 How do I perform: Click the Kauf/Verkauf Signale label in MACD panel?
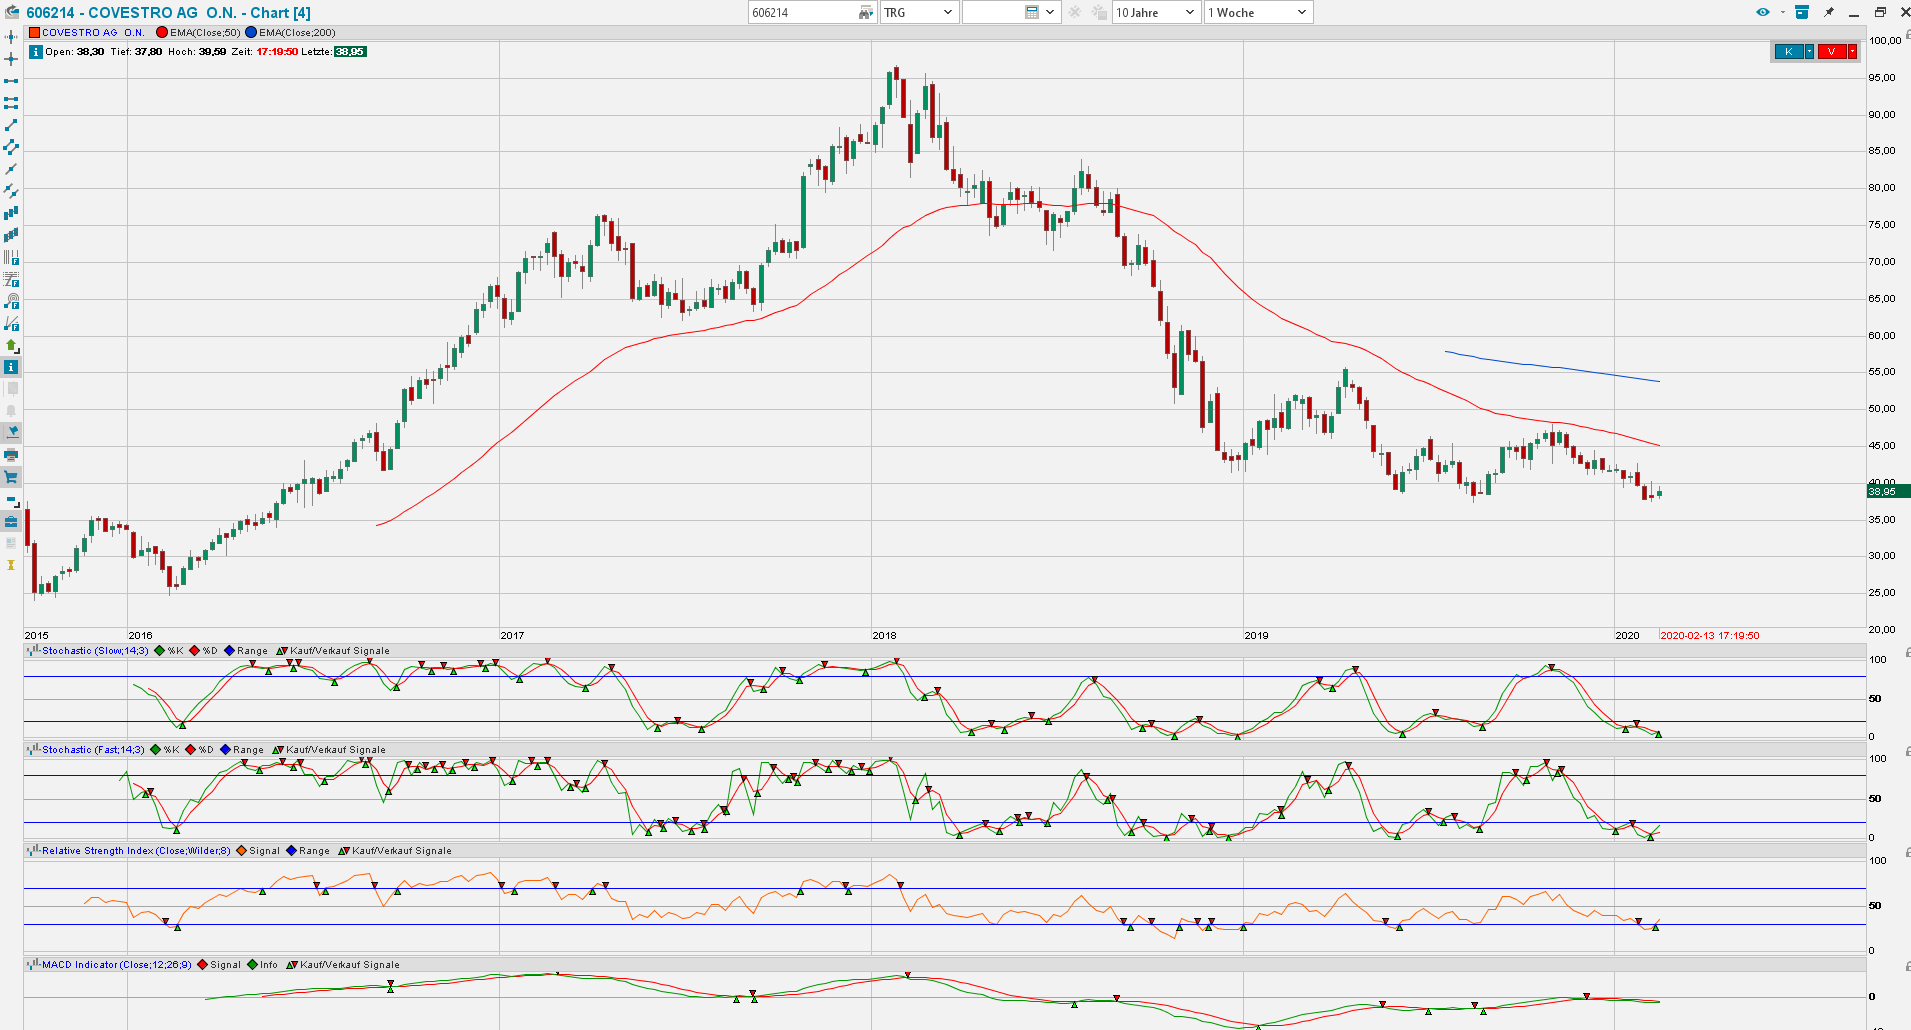pyautogui.click(x=350, y=965)
